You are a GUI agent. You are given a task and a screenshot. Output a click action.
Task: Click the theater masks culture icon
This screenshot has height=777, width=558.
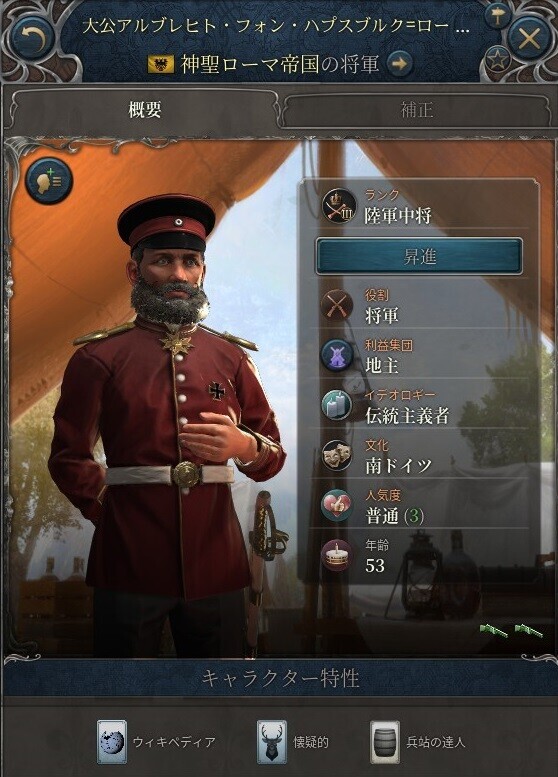[337, 455]
